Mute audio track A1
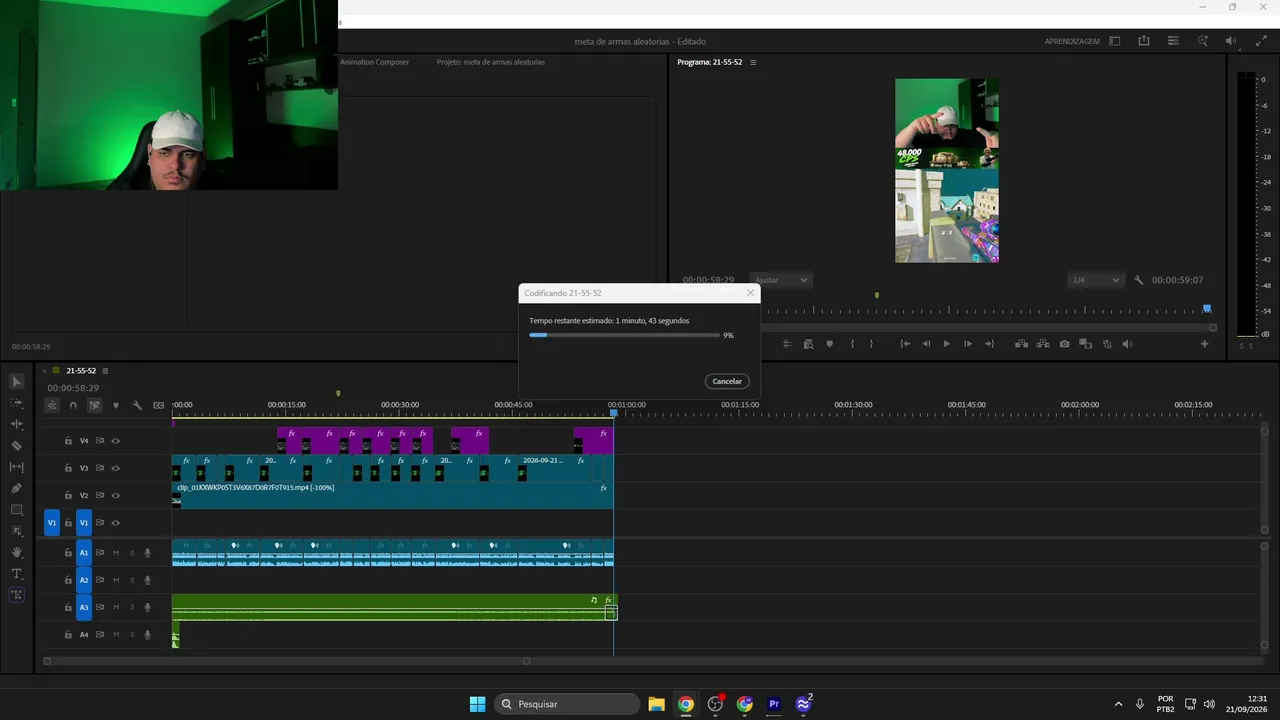Screen dimensions: 1280x720 (x=116, y=553)
